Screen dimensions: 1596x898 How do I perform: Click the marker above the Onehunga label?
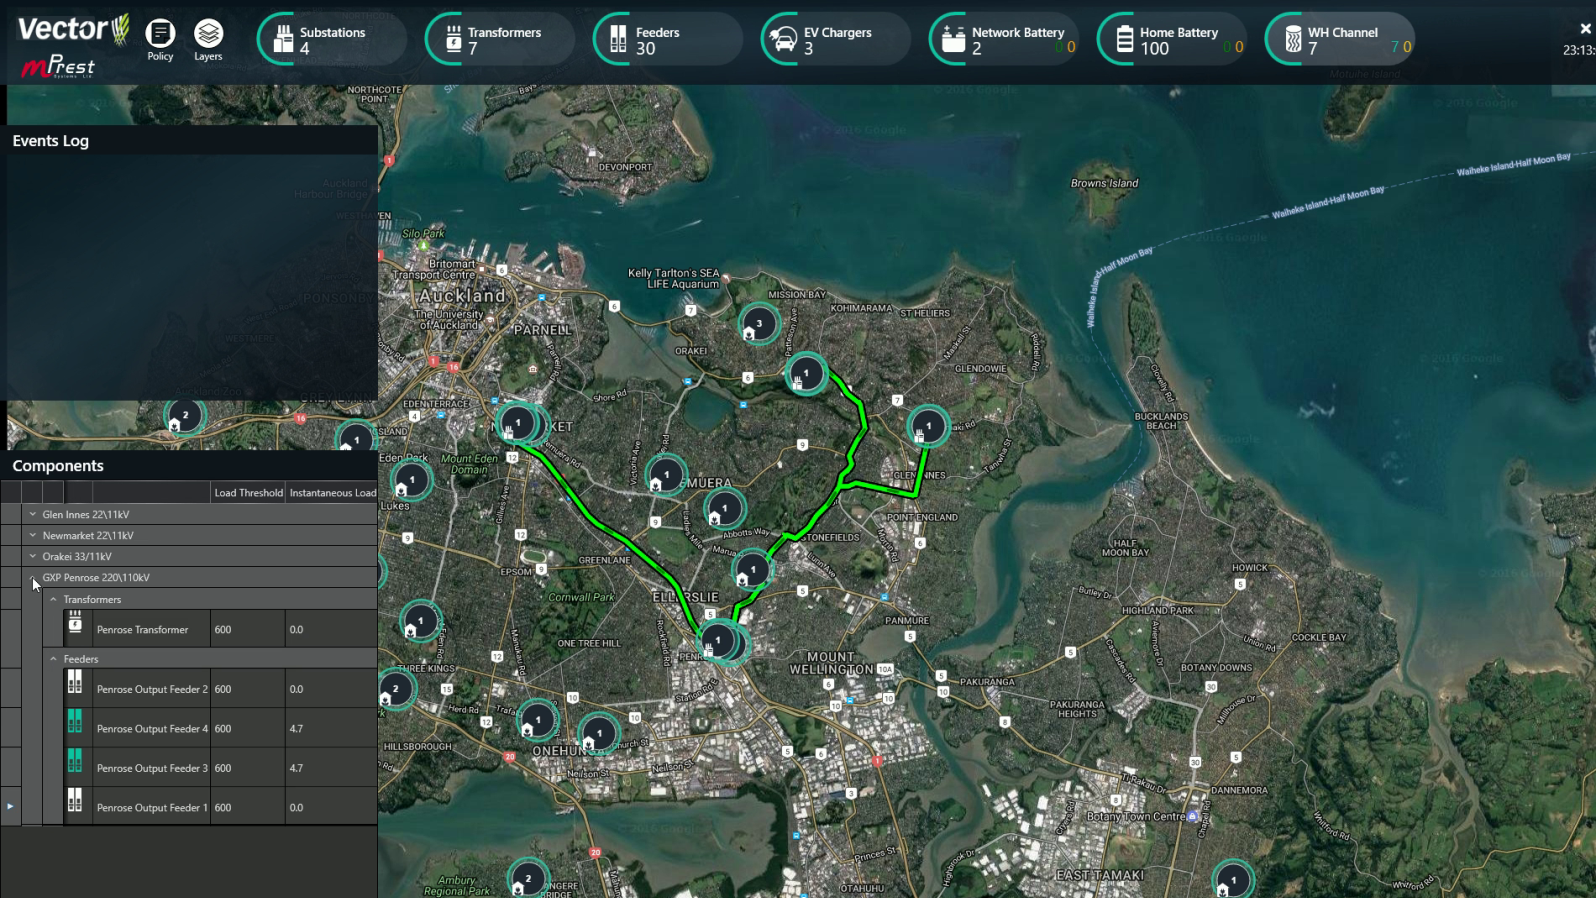tap(599, 734)
